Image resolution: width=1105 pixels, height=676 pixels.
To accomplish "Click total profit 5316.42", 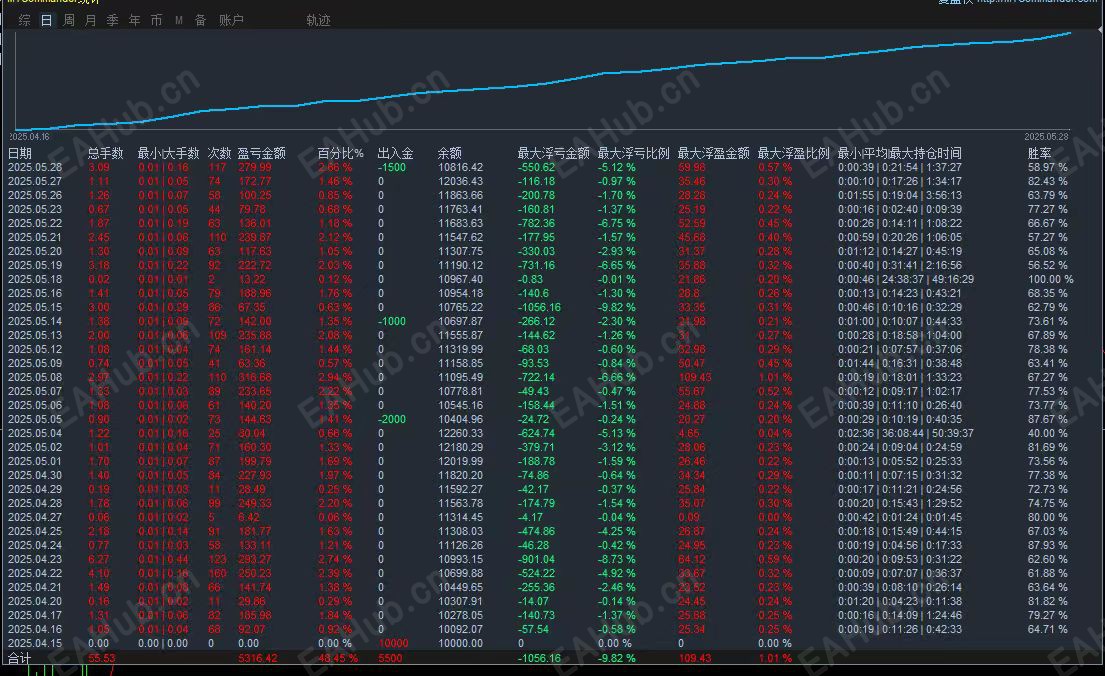I will pos(258,658).
